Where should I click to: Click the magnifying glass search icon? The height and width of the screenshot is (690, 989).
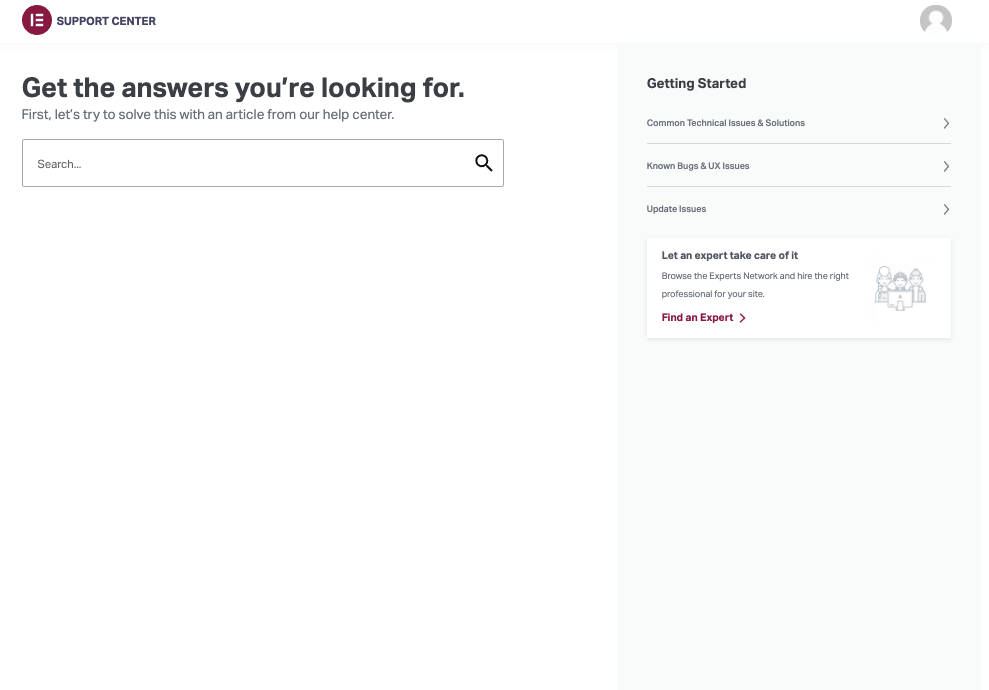484,163
